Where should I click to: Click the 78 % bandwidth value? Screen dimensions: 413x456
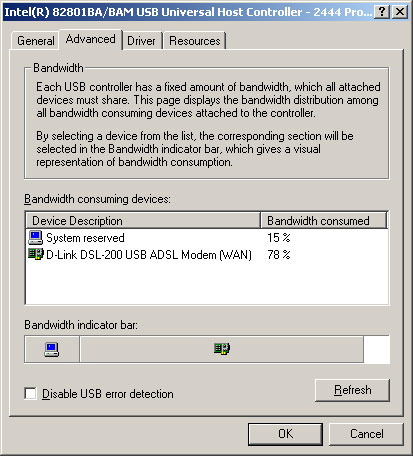[x=279, y=255]
